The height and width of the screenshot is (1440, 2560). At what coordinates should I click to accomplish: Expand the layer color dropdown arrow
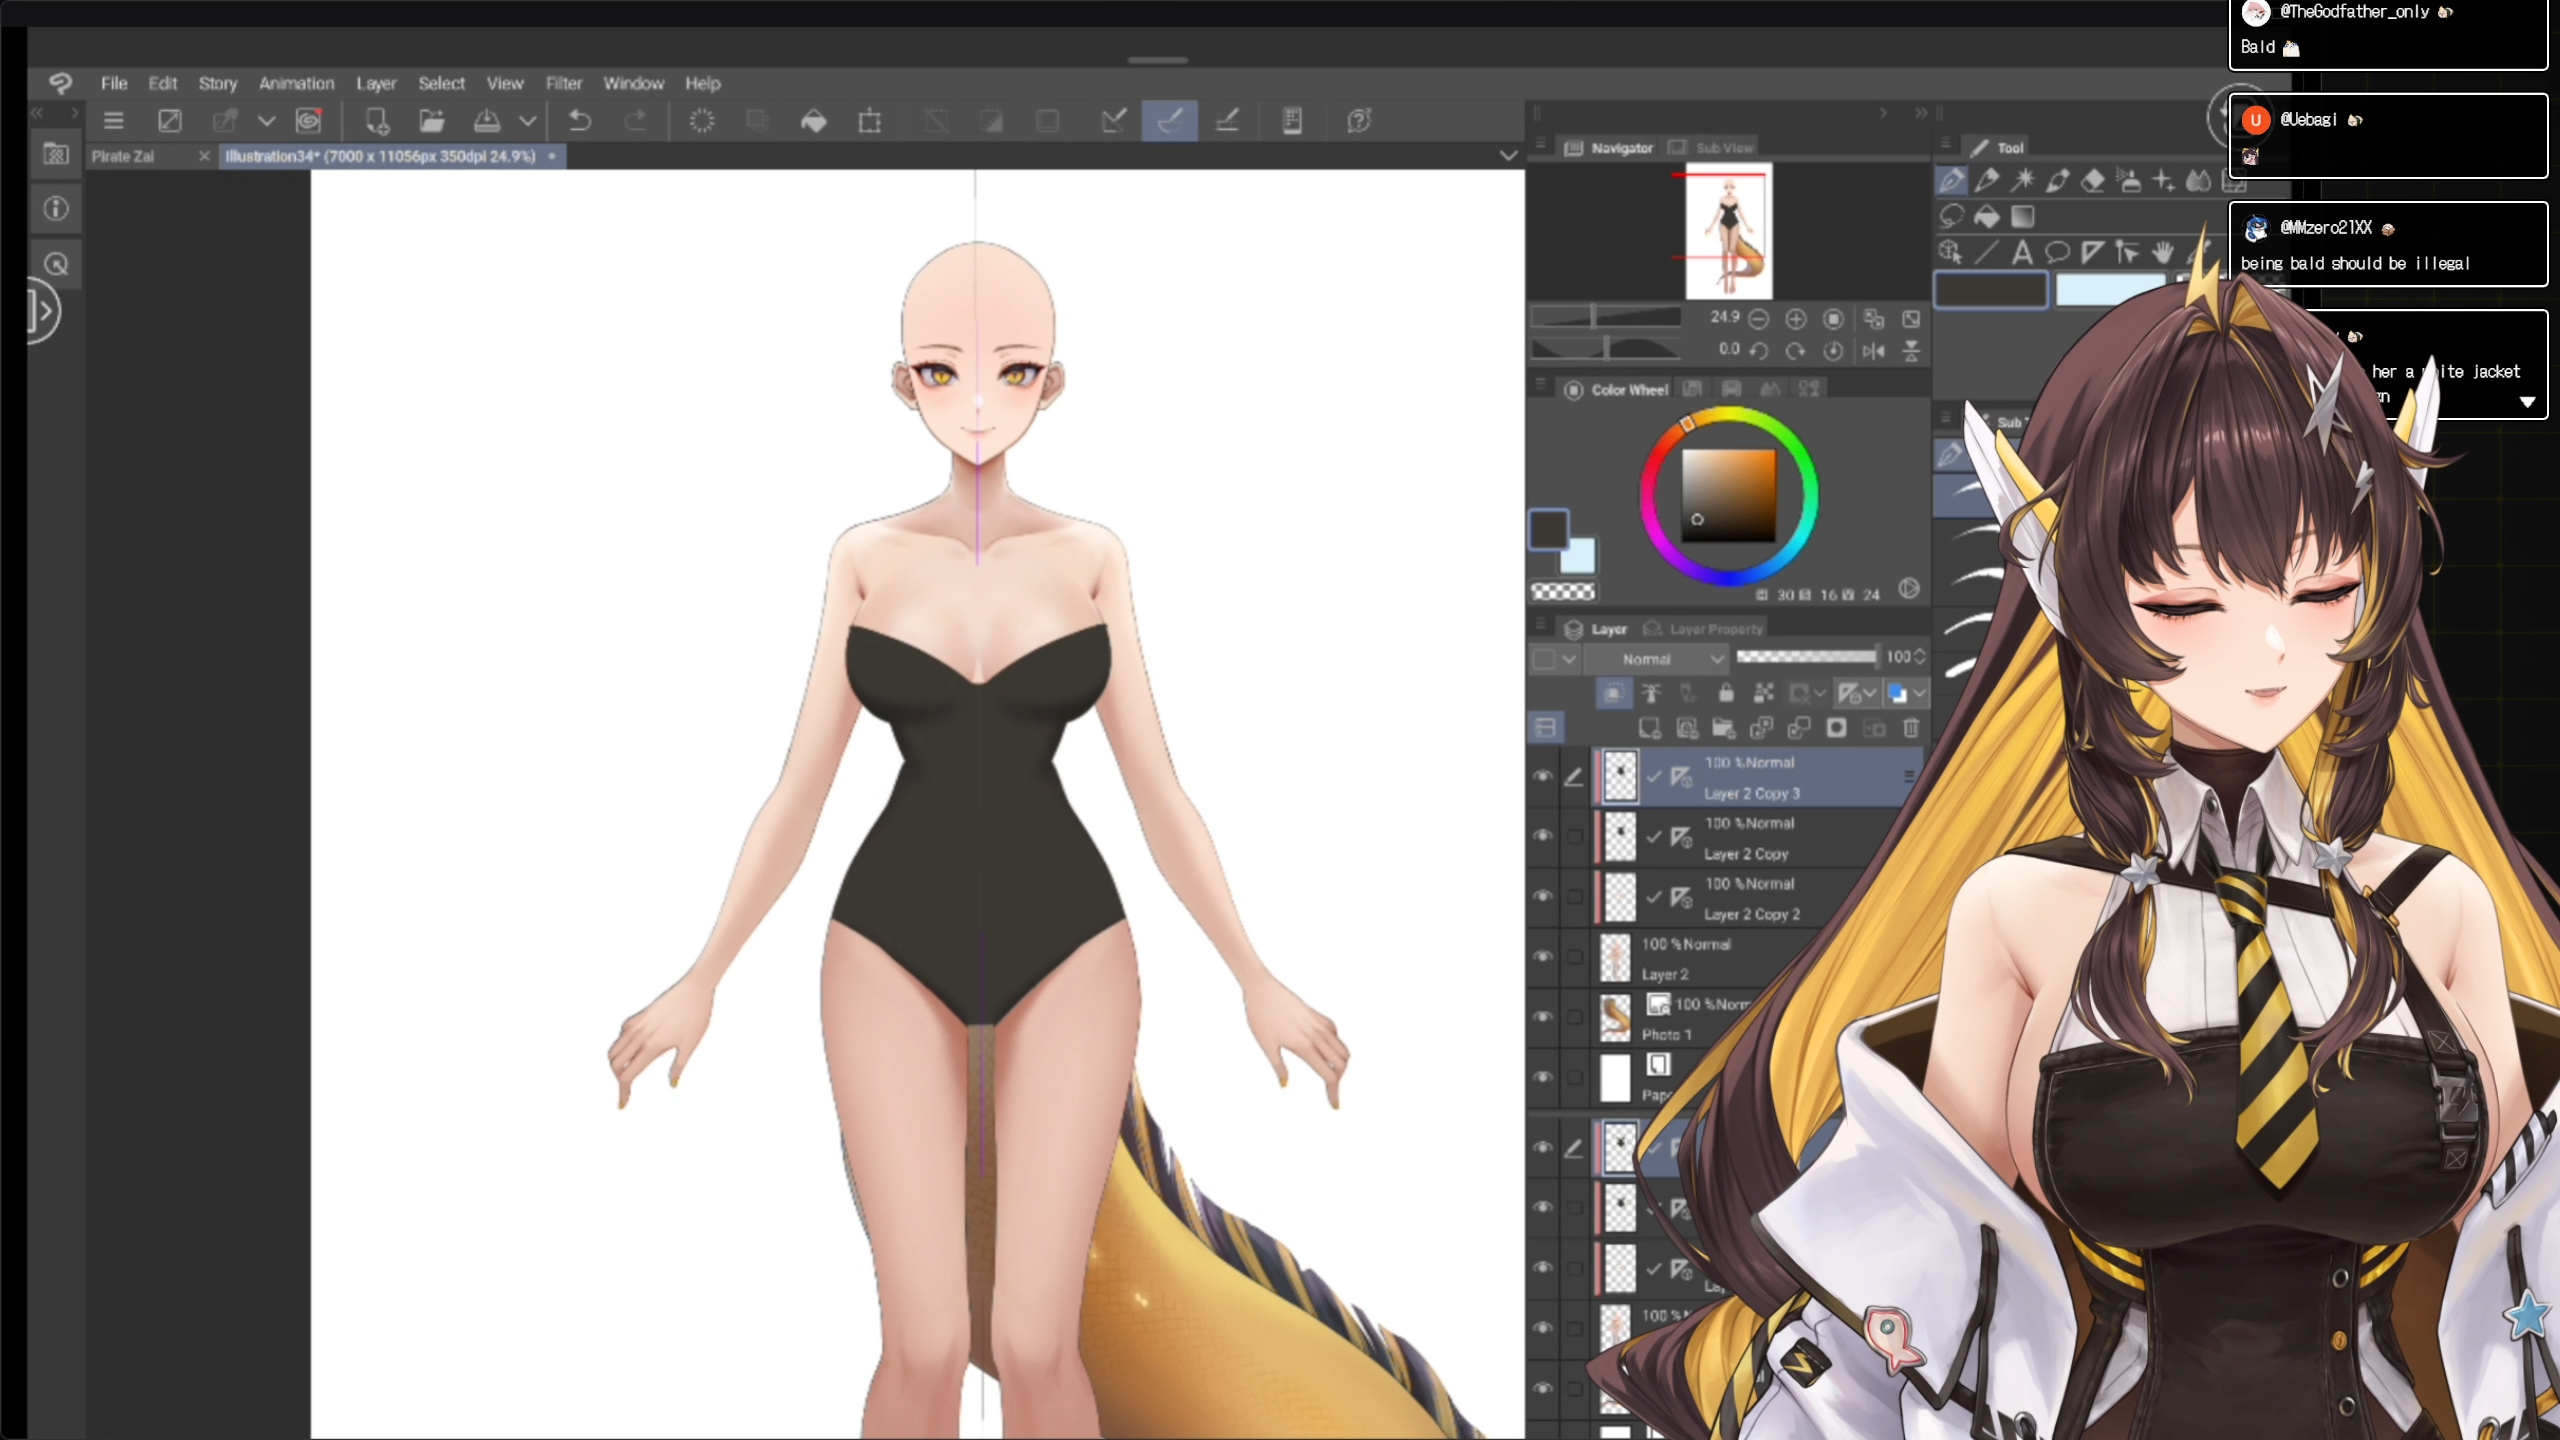1921,693
